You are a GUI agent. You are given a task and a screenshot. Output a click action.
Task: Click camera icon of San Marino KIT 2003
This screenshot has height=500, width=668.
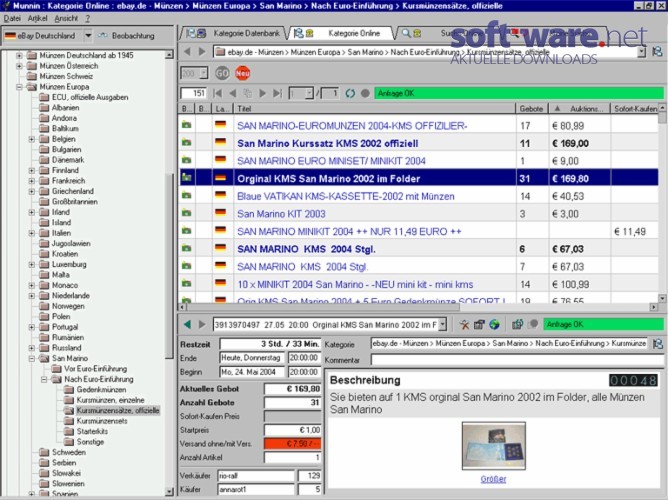point(187,213)
